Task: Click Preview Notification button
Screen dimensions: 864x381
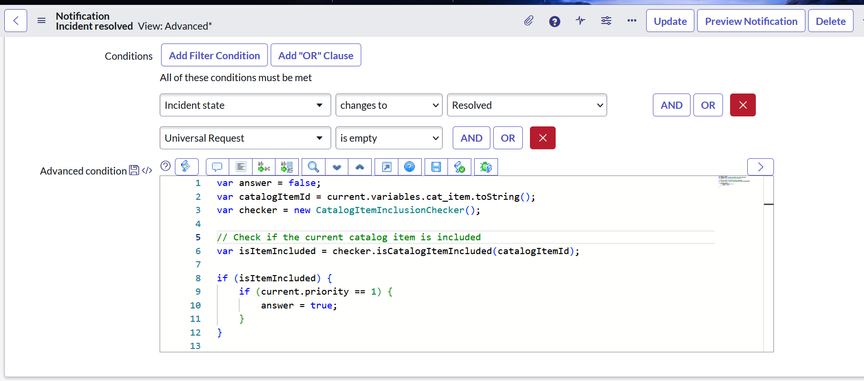Action: coord(751,21)
